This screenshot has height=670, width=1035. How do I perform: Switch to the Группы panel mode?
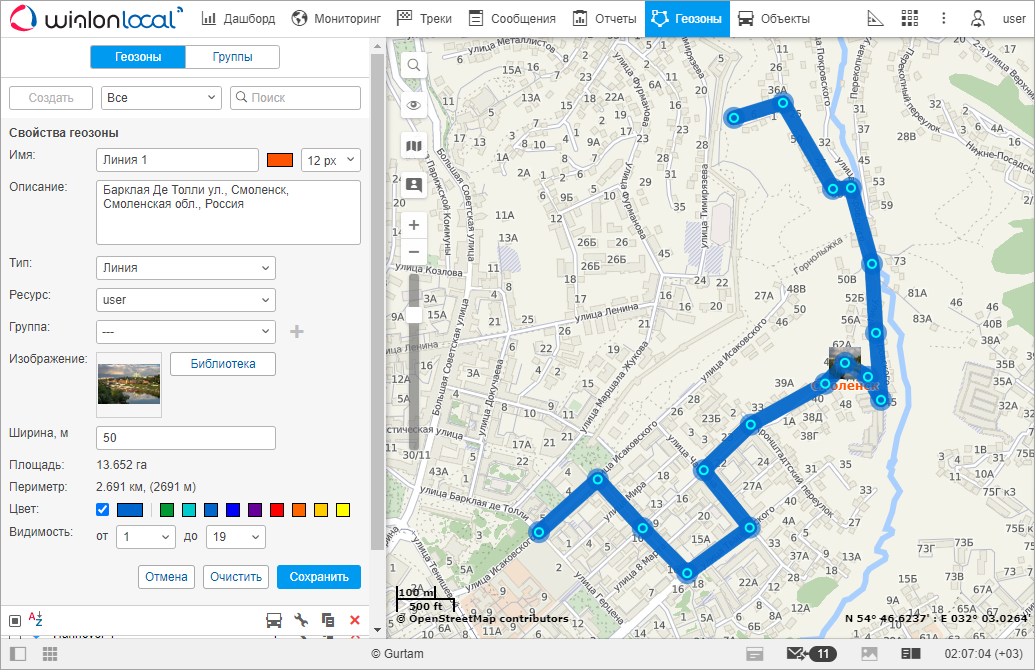pos(232,57)
